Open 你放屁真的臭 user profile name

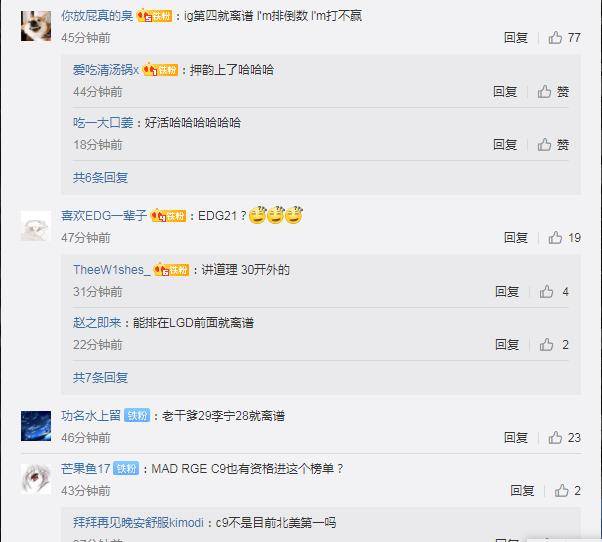click(x=97, y=16)
